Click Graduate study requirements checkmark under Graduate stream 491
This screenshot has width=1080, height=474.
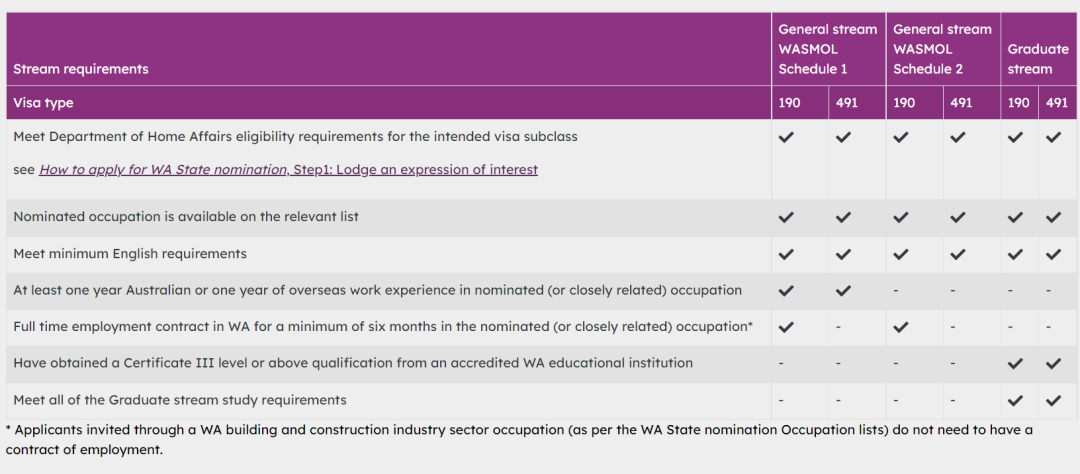[x=1052, y=400]
